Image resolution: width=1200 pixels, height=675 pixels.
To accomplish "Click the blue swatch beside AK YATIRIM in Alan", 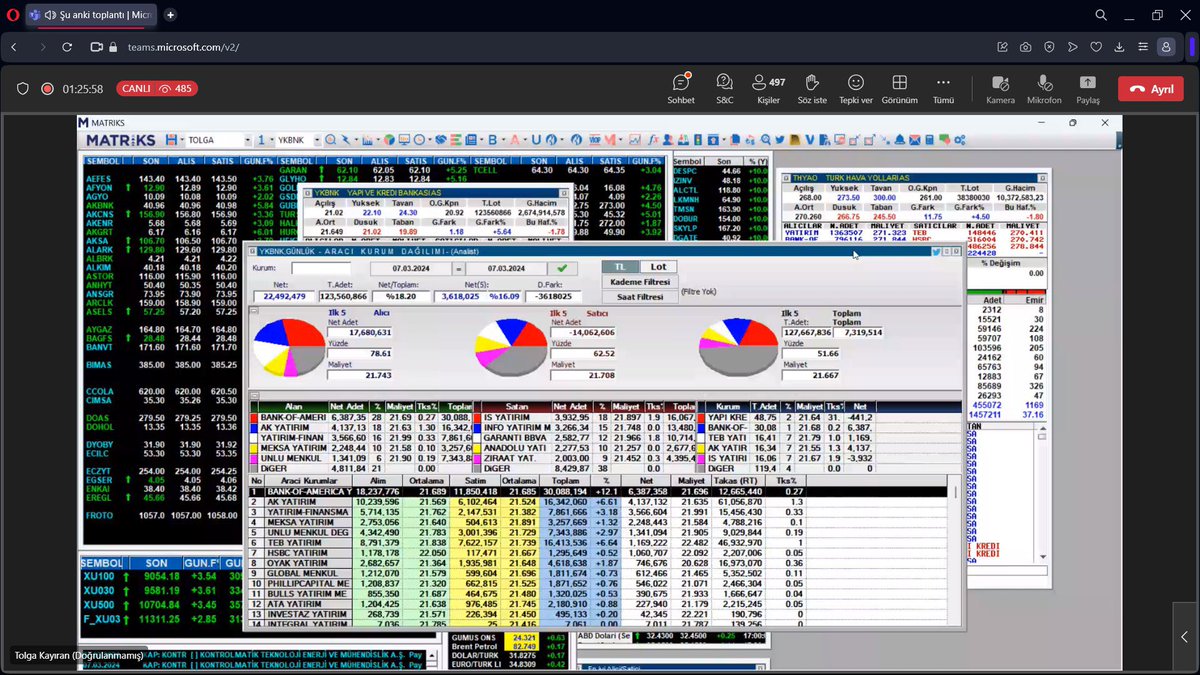I will pos(254,427).
